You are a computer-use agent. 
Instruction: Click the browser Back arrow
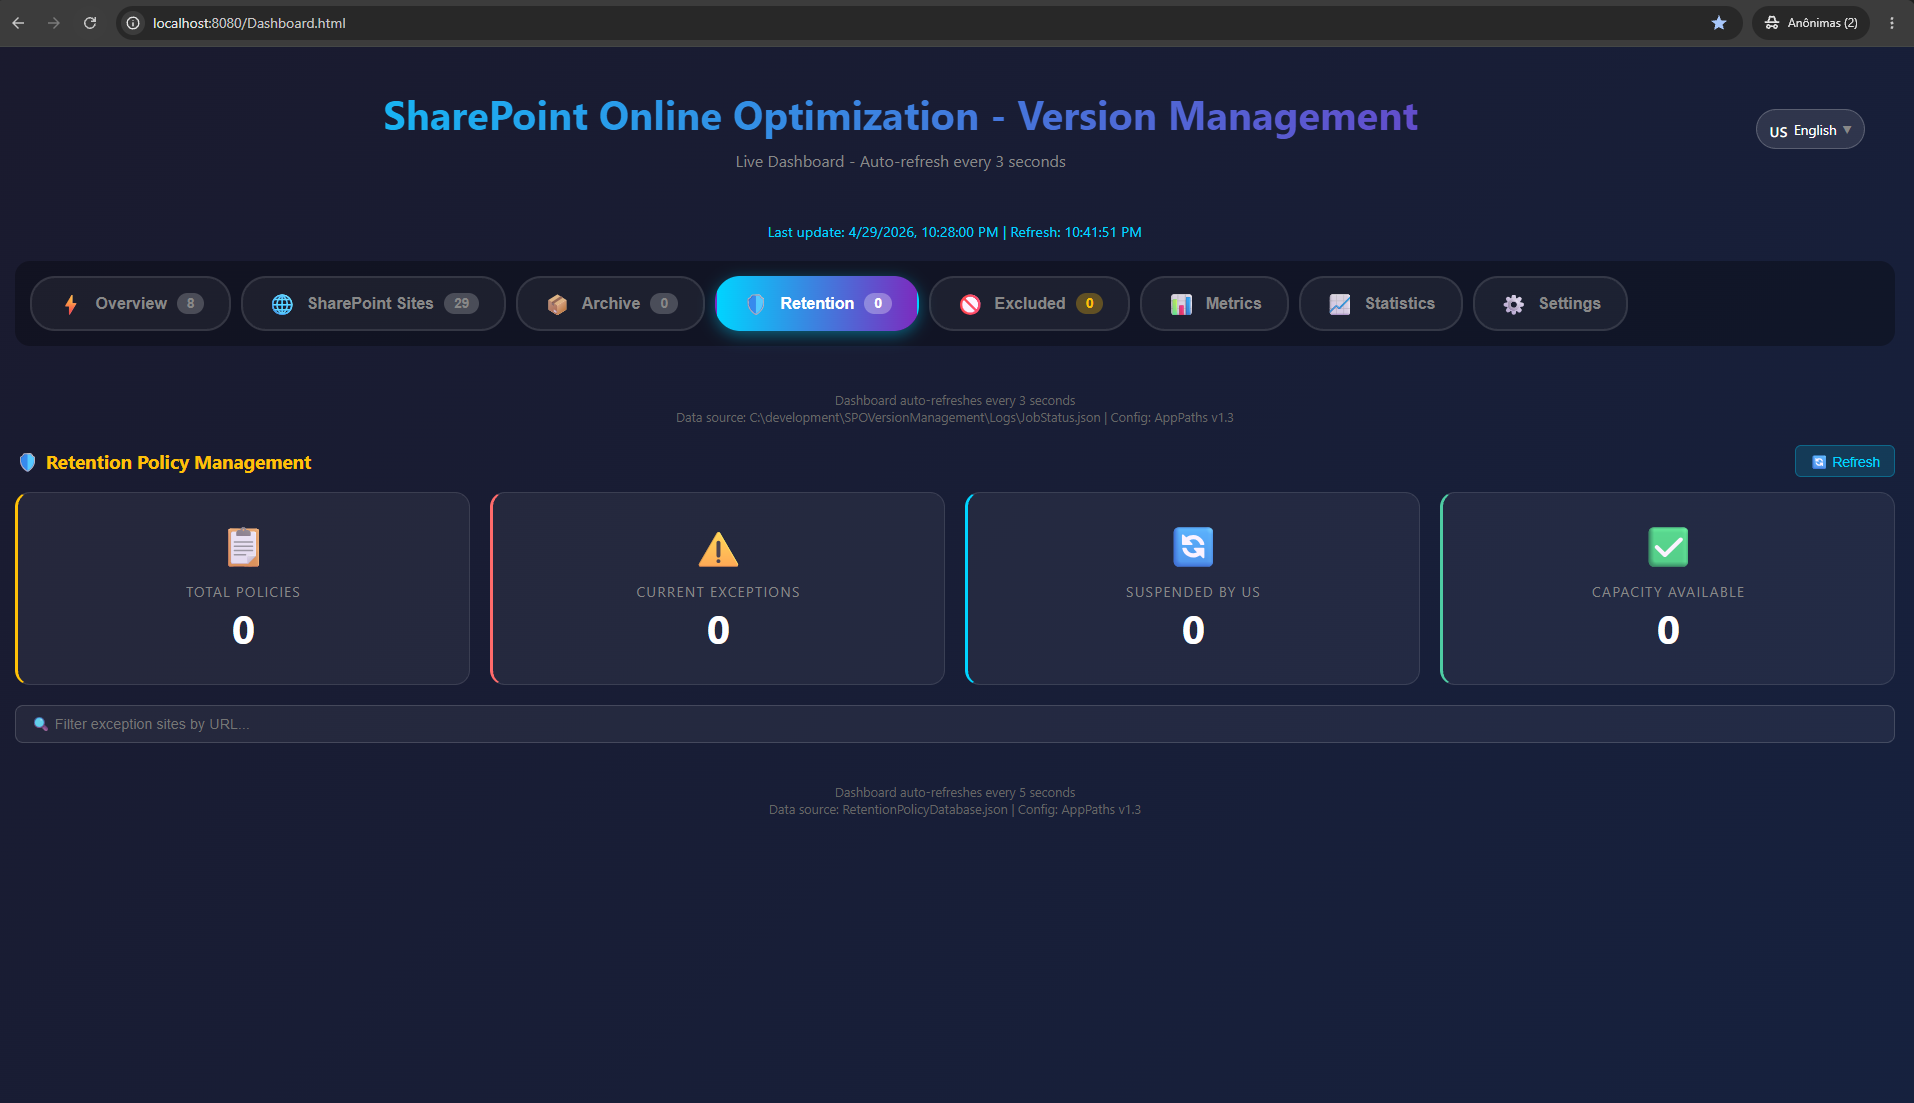18,23
